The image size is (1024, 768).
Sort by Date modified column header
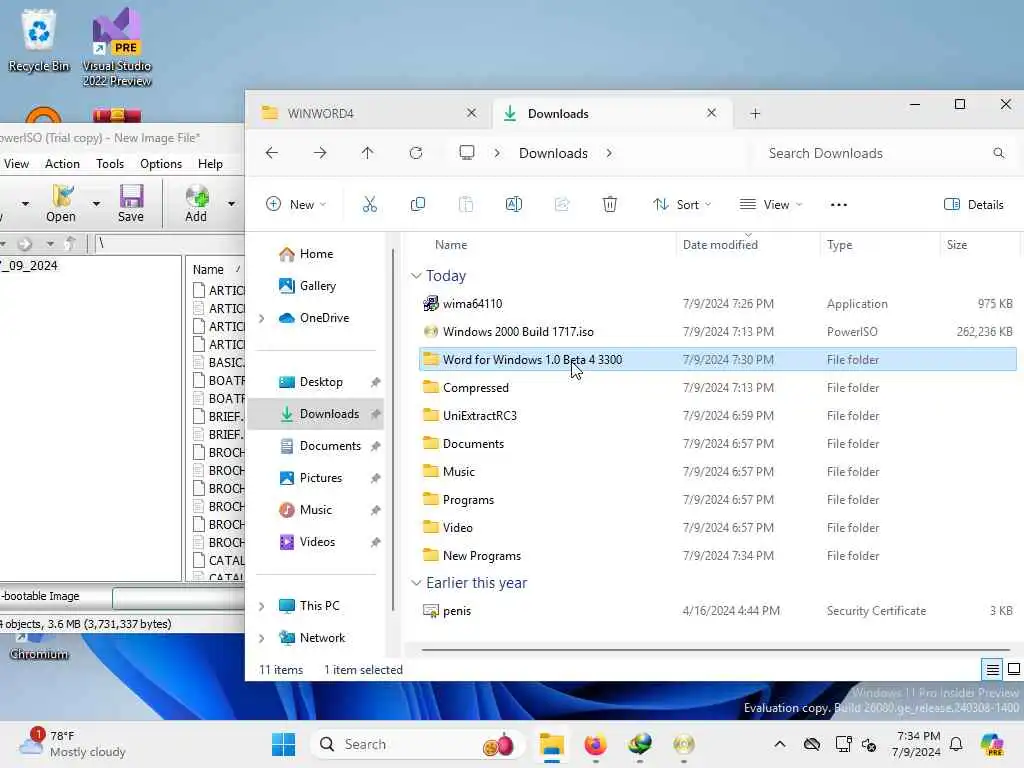tap(746, 245)
